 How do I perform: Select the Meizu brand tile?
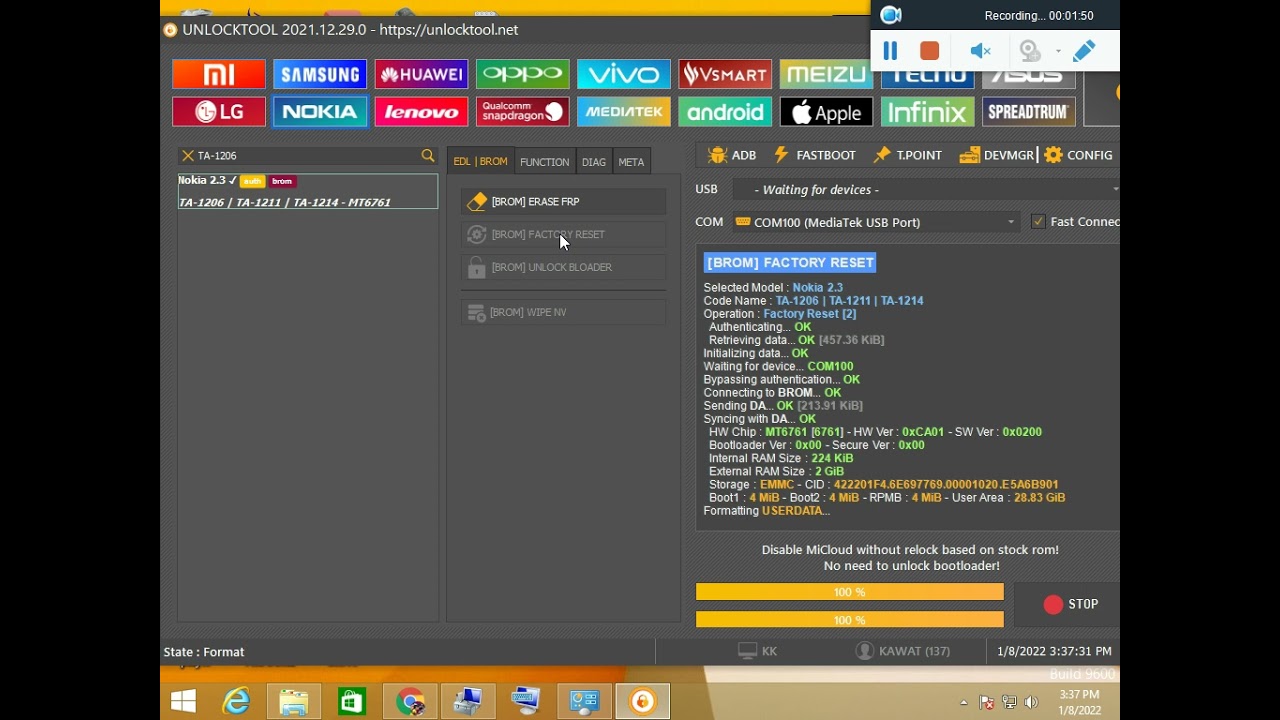(826, 75)
